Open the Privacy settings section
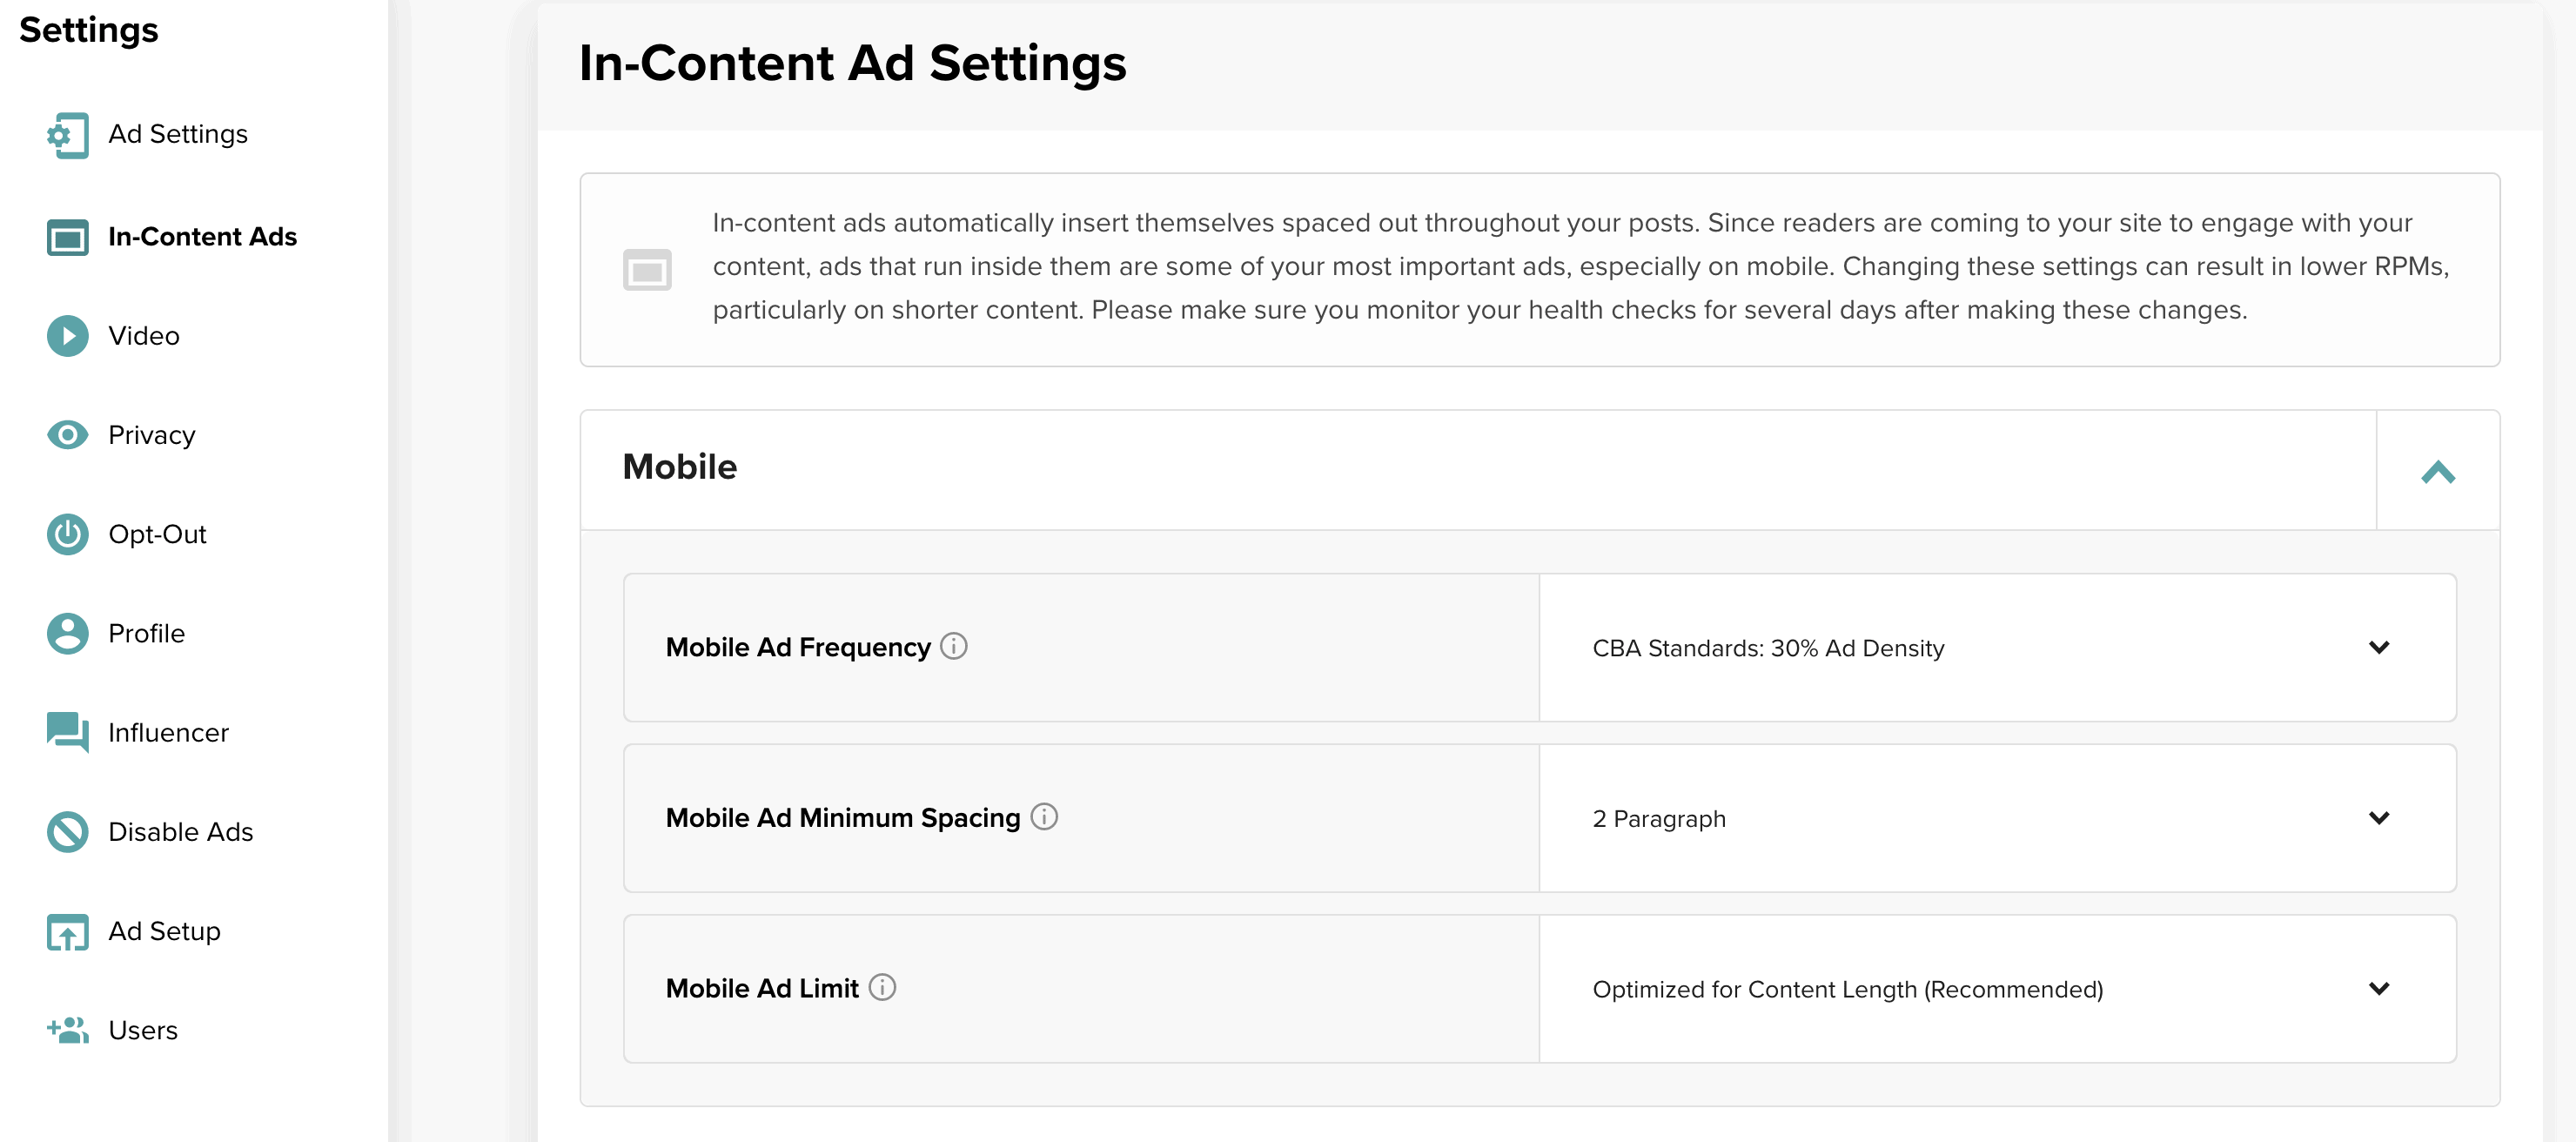Image resolution: width=2576 pixels, height=1142 pixels. point(152,435)
